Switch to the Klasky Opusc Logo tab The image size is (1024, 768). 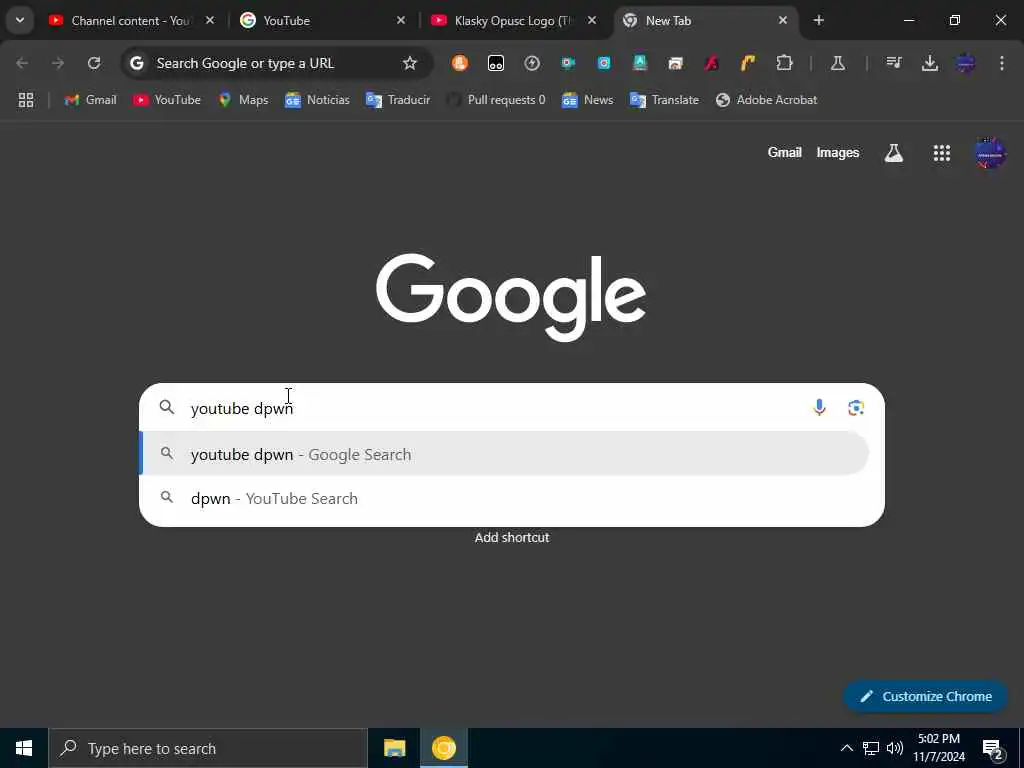click(x=513, y=20)
